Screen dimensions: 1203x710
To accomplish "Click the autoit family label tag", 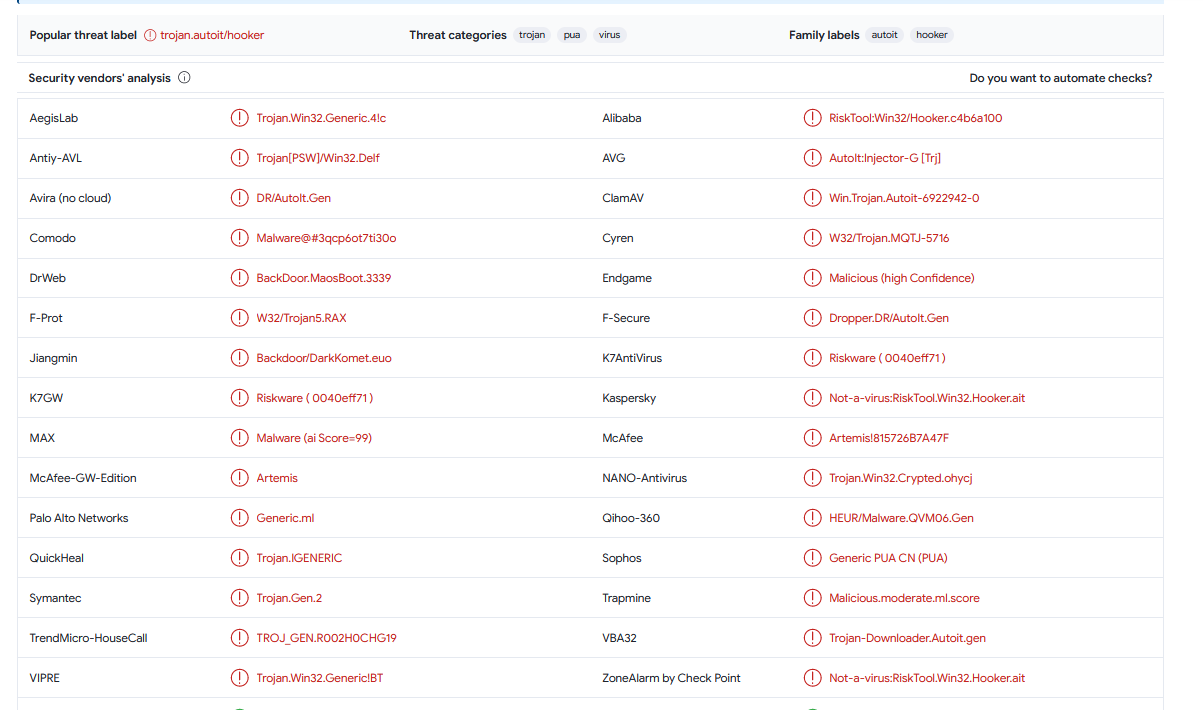I will (x=884, y=35).
